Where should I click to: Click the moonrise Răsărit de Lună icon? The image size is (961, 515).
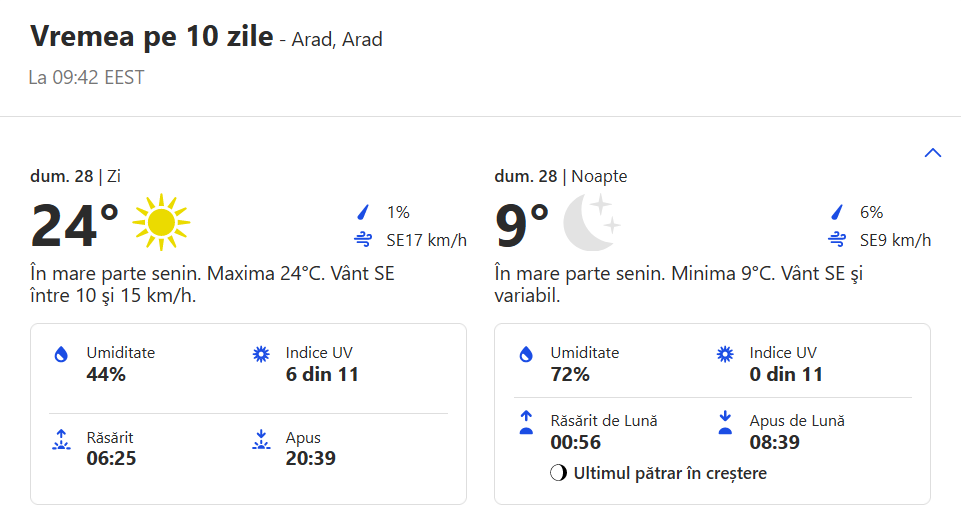point(526,422)
